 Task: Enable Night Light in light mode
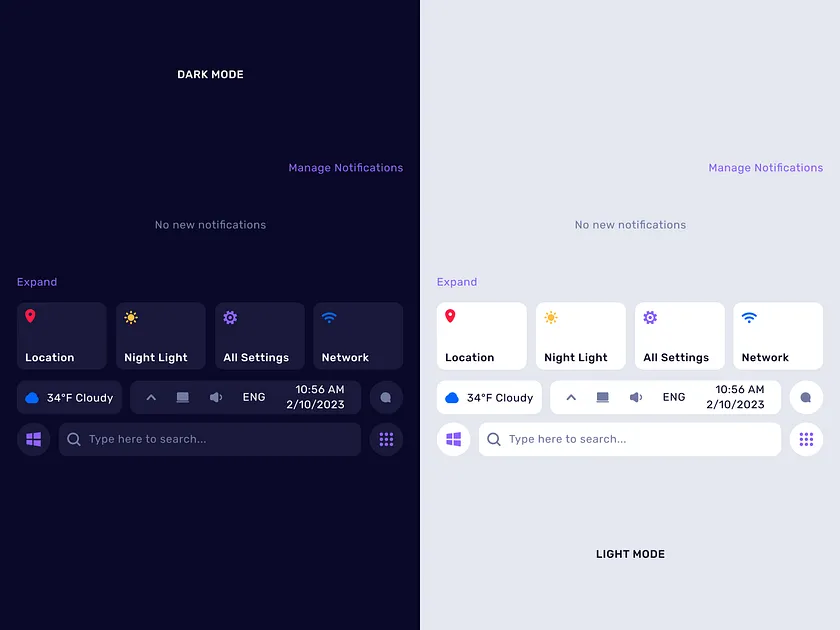580,335
